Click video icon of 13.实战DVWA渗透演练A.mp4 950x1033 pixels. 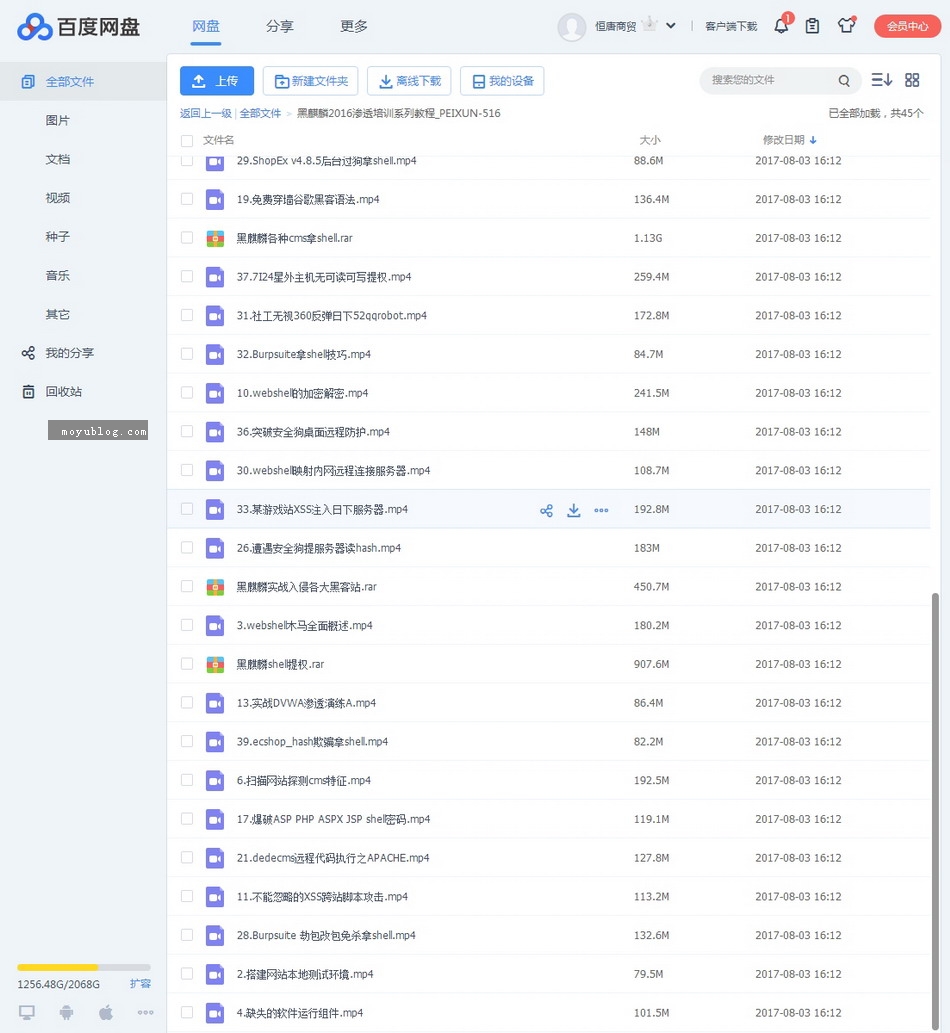[x=215, y=703]
